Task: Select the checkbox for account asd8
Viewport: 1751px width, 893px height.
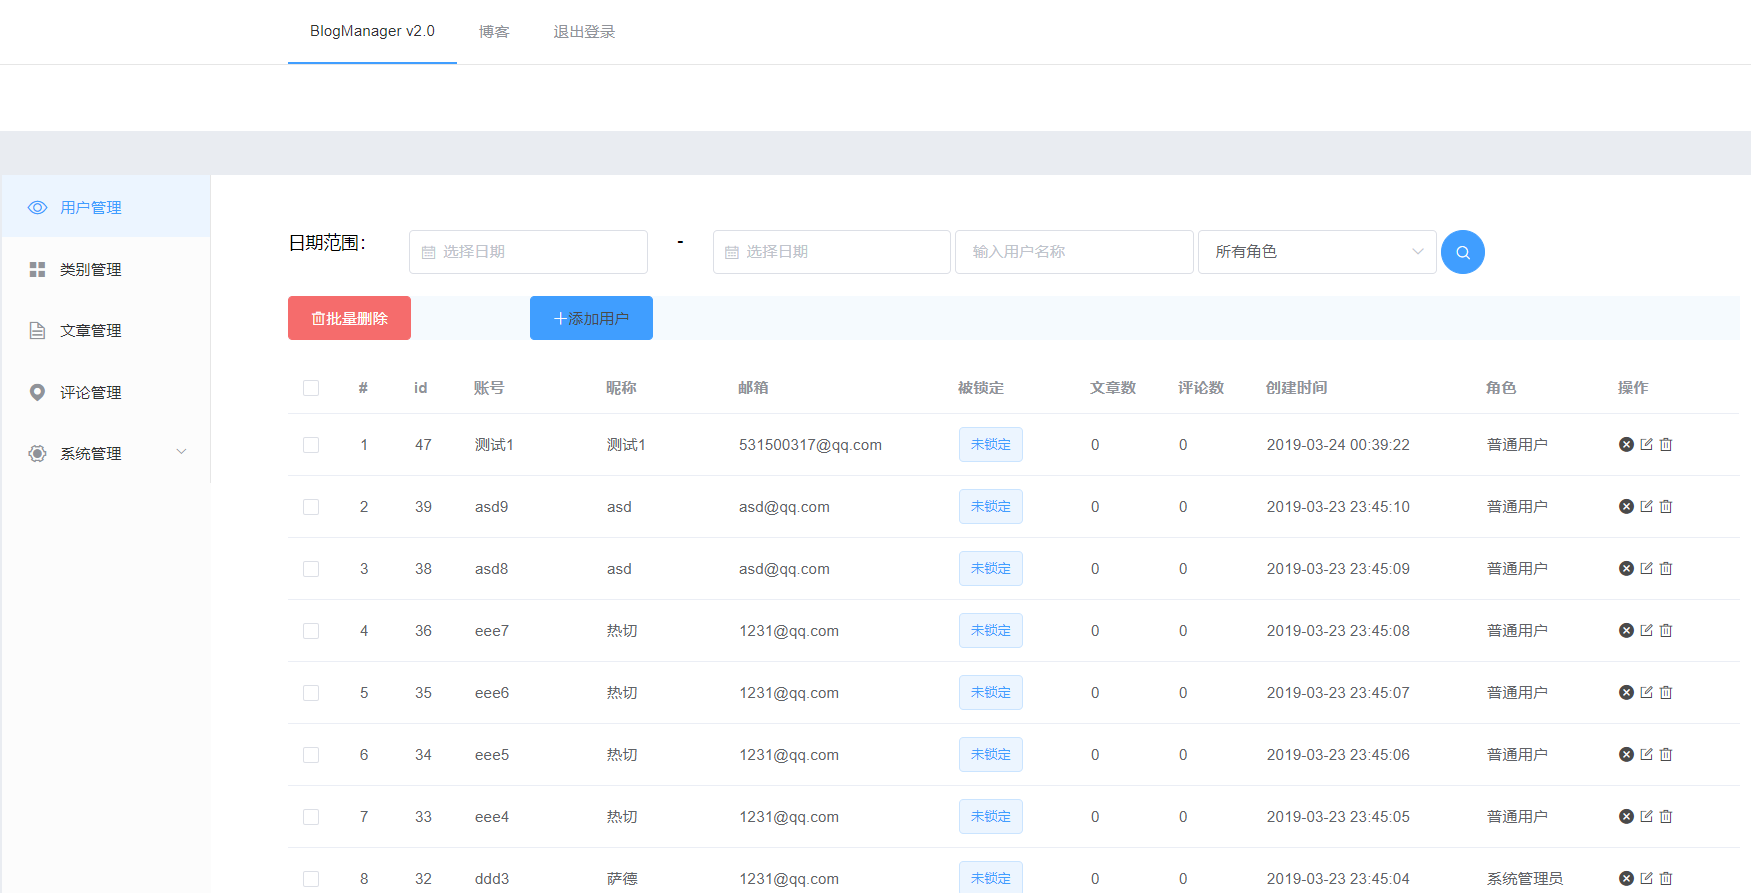Action: (311, 569)
